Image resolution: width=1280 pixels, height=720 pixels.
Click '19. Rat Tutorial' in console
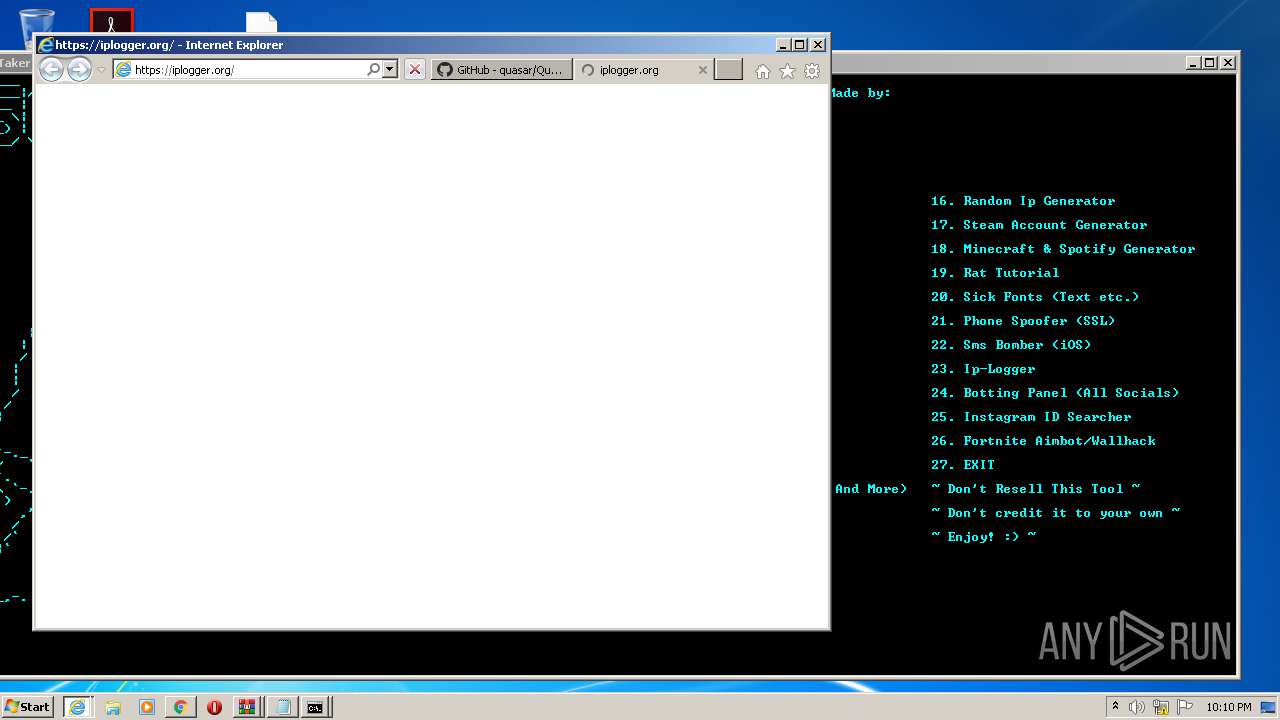tap(995, 273)
